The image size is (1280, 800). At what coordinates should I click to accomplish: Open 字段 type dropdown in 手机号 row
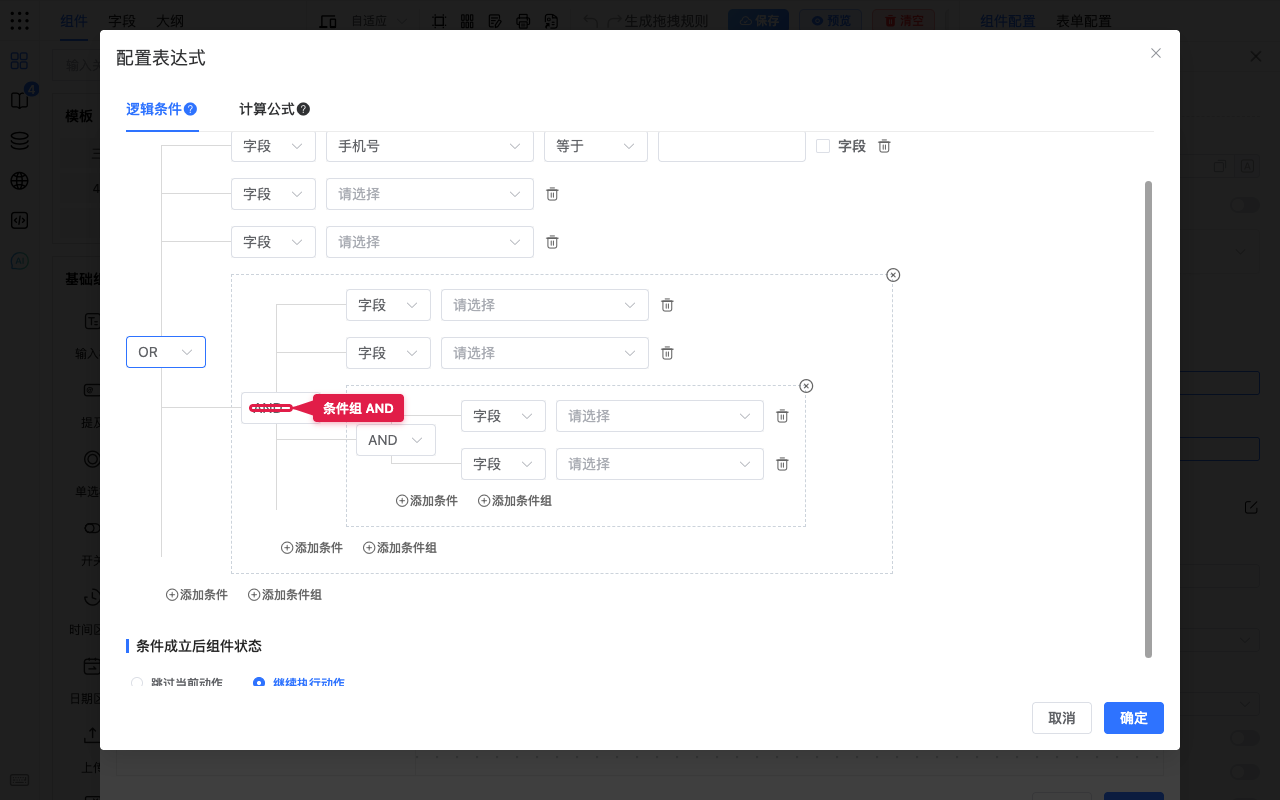coord(273,146)
